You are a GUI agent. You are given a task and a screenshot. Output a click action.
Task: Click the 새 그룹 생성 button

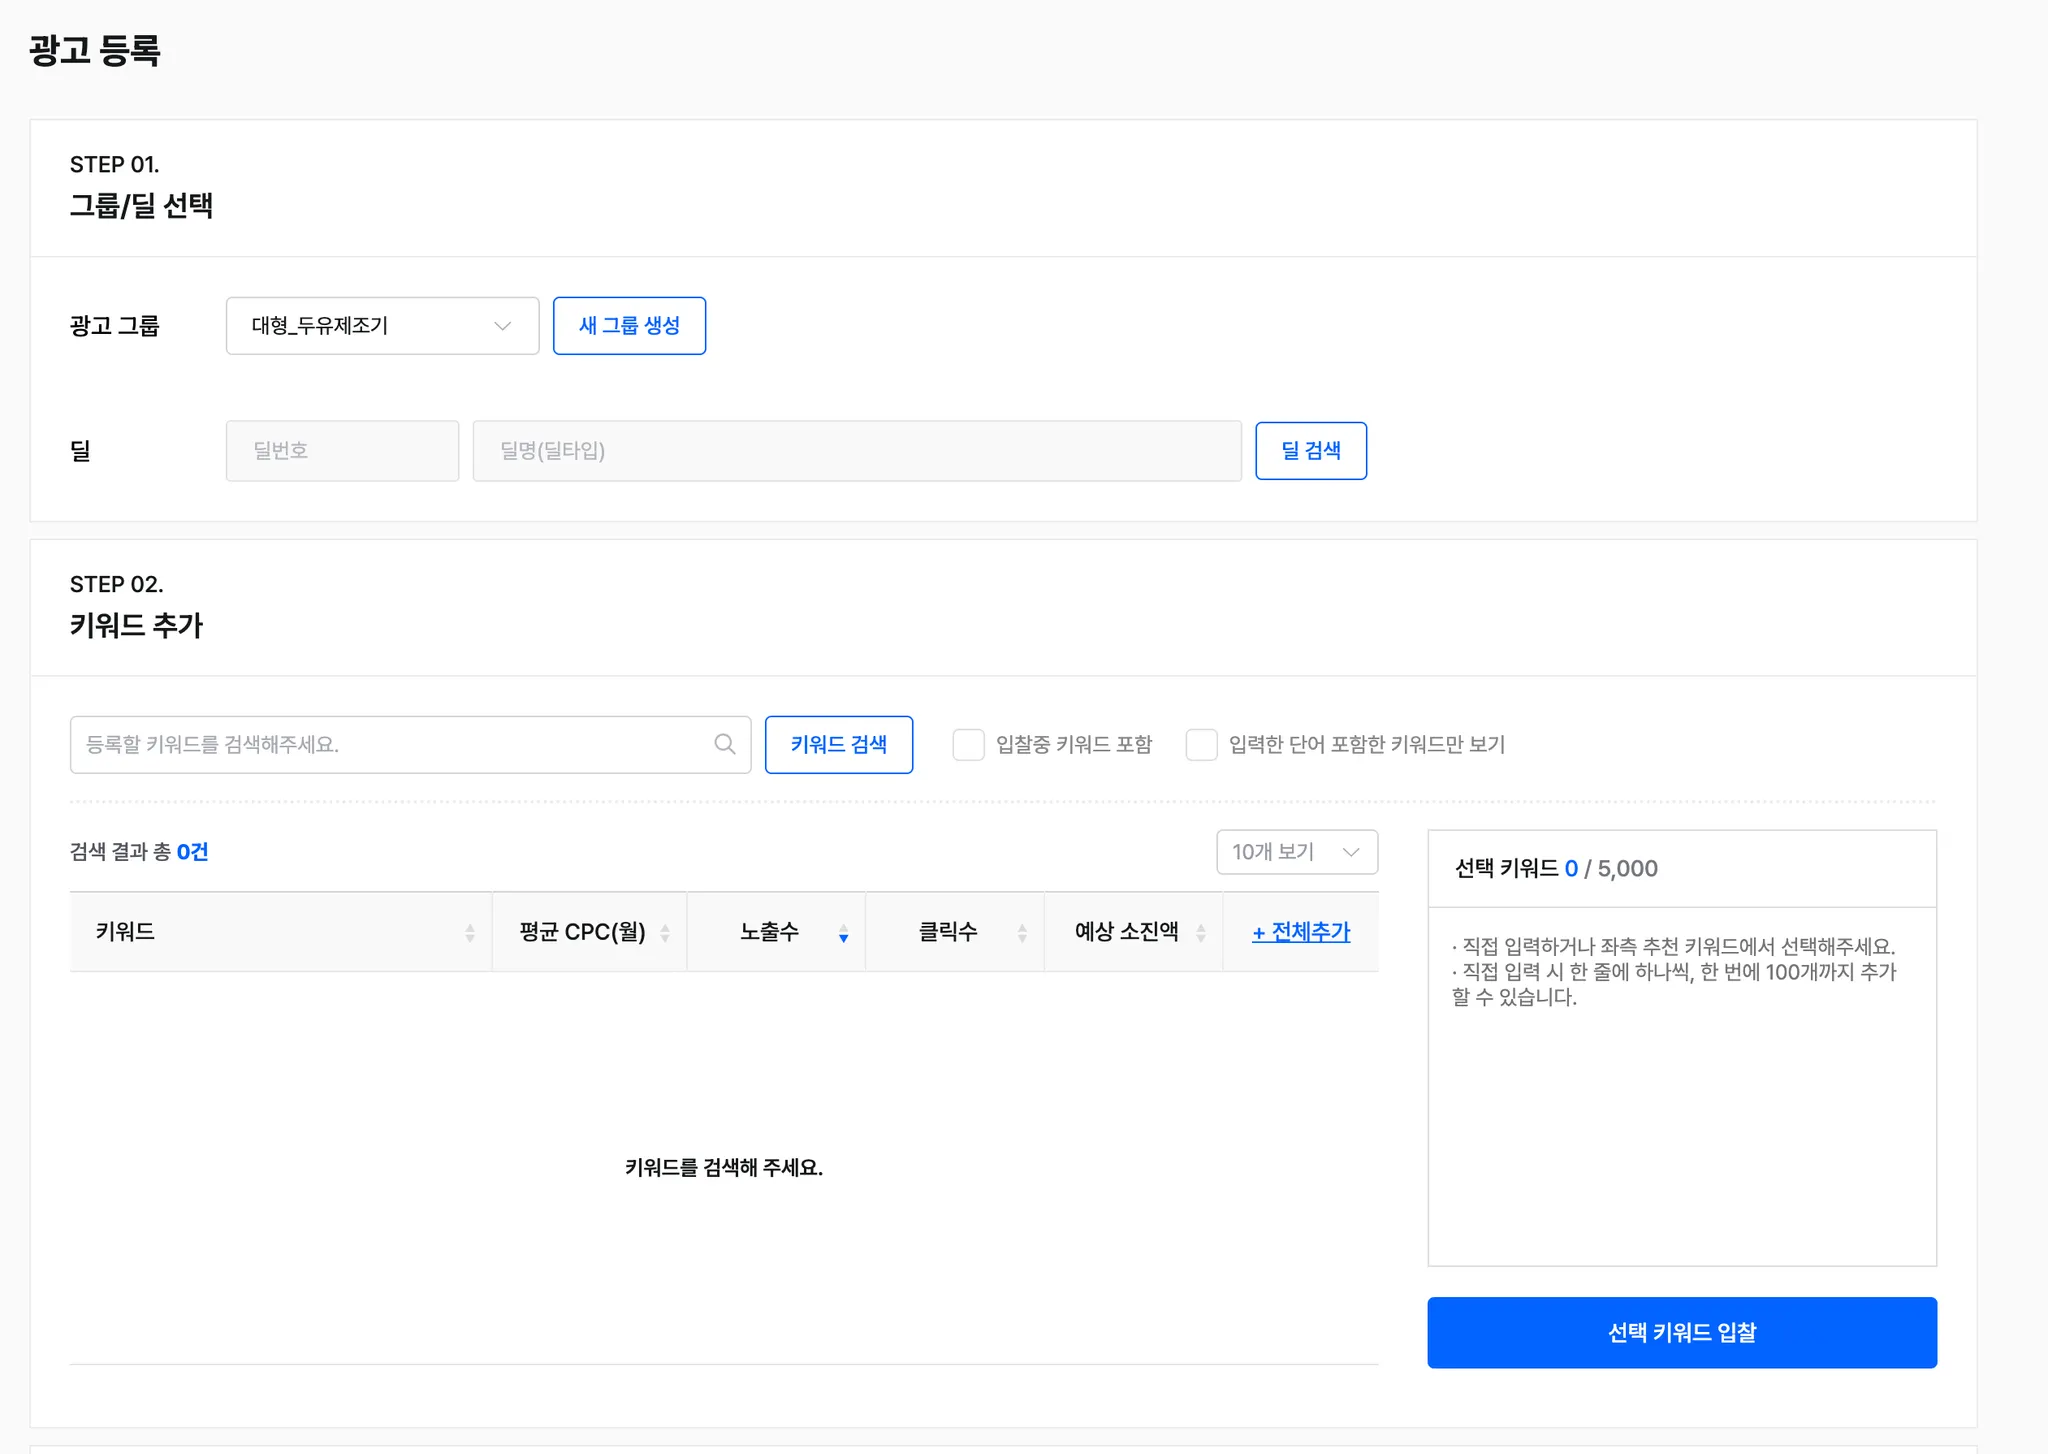(x=629, y=326)
